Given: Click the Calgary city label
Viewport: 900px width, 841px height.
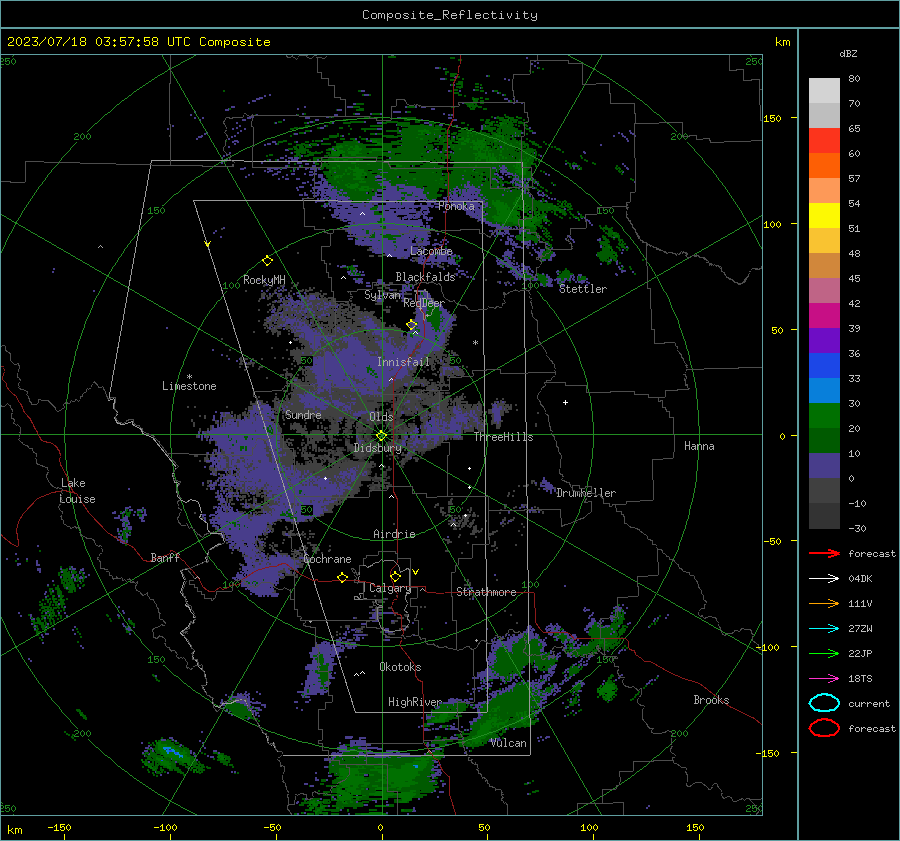Looking at the screenshot, I should point(390,588).
